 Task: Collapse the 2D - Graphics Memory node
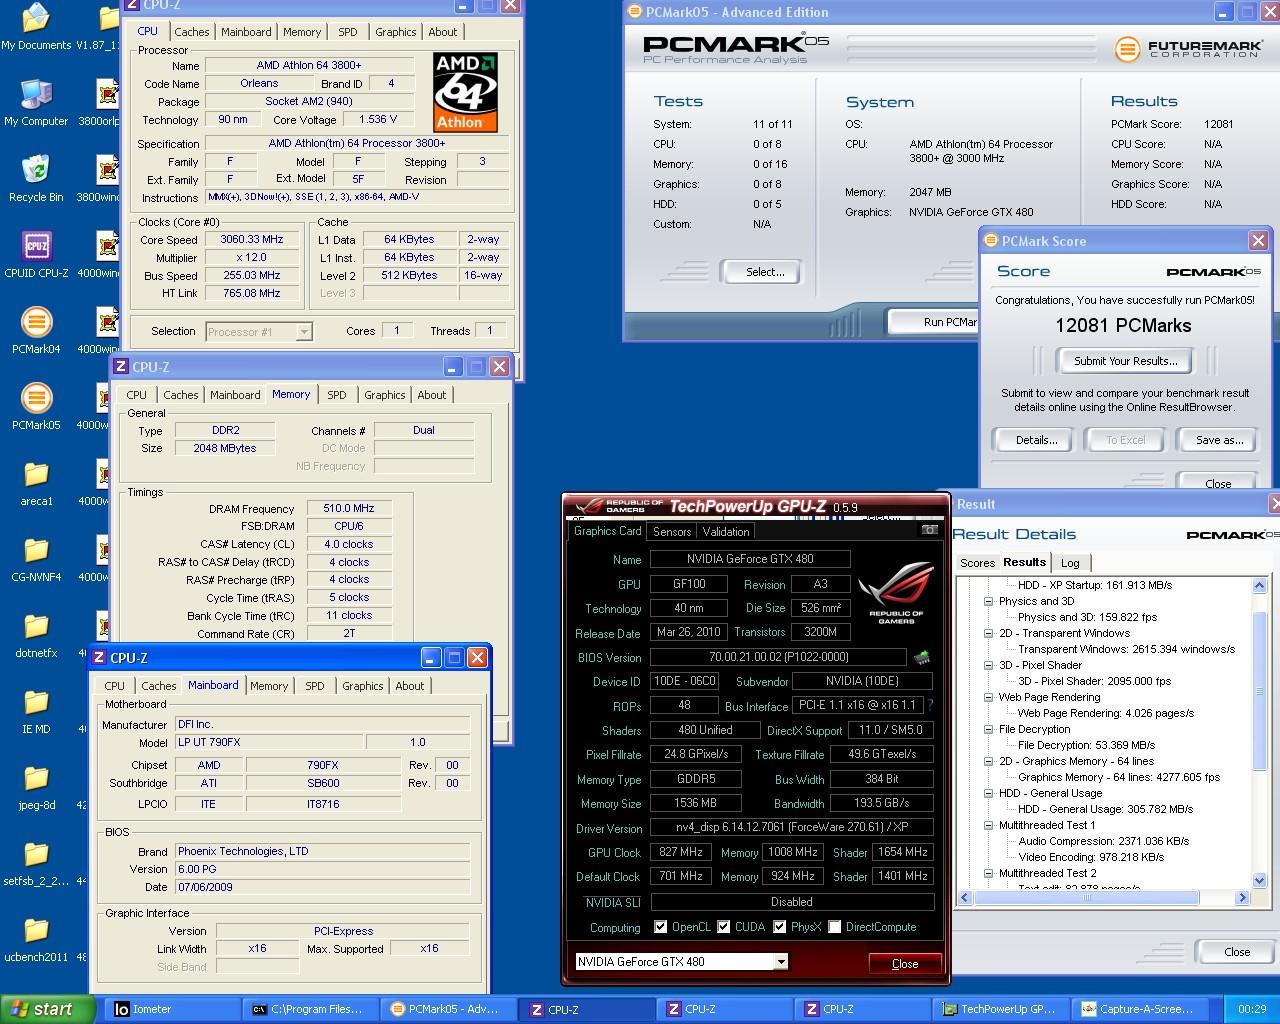pos(988,761)
